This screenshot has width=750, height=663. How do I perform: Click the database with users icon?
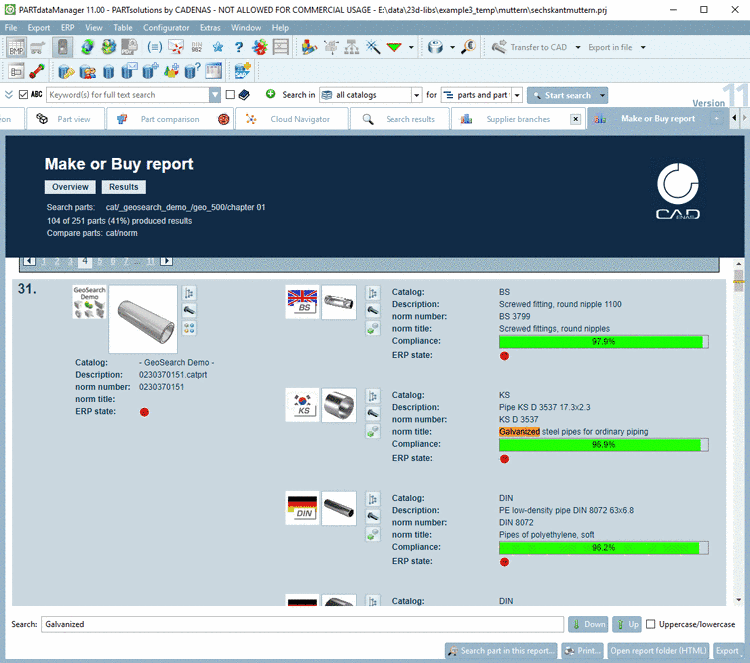[x=88, y=71]
